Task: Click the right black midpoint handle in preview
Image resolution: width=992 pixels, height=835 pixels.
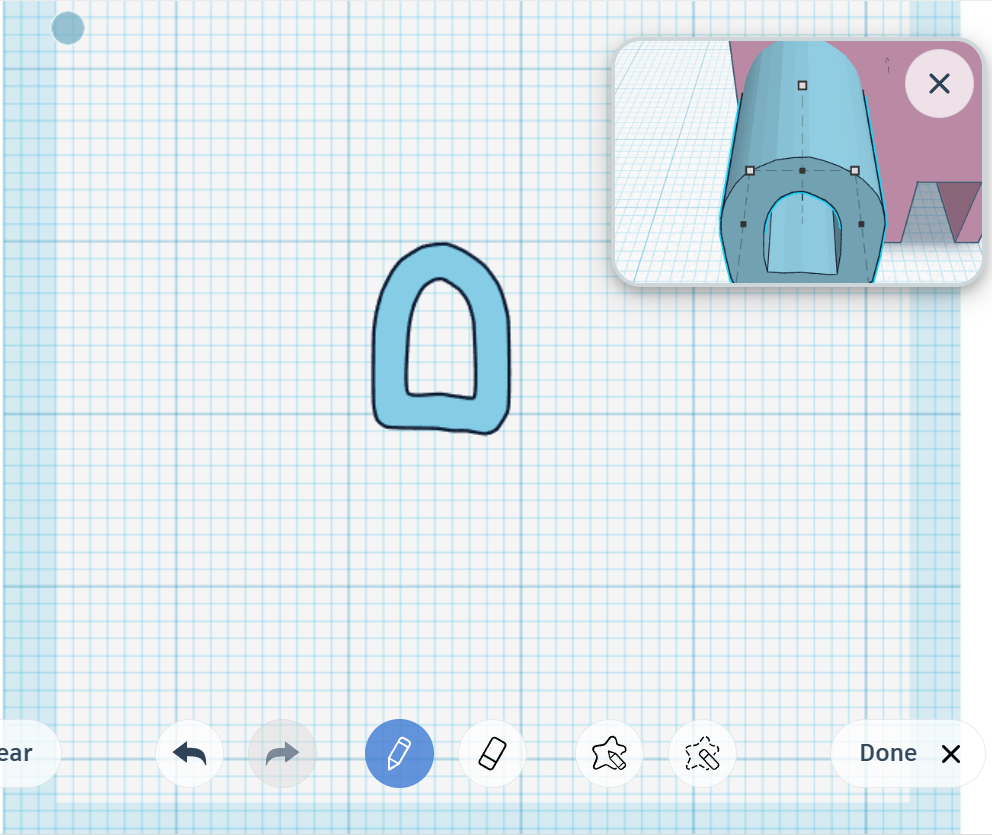Action: click(861, 224)
